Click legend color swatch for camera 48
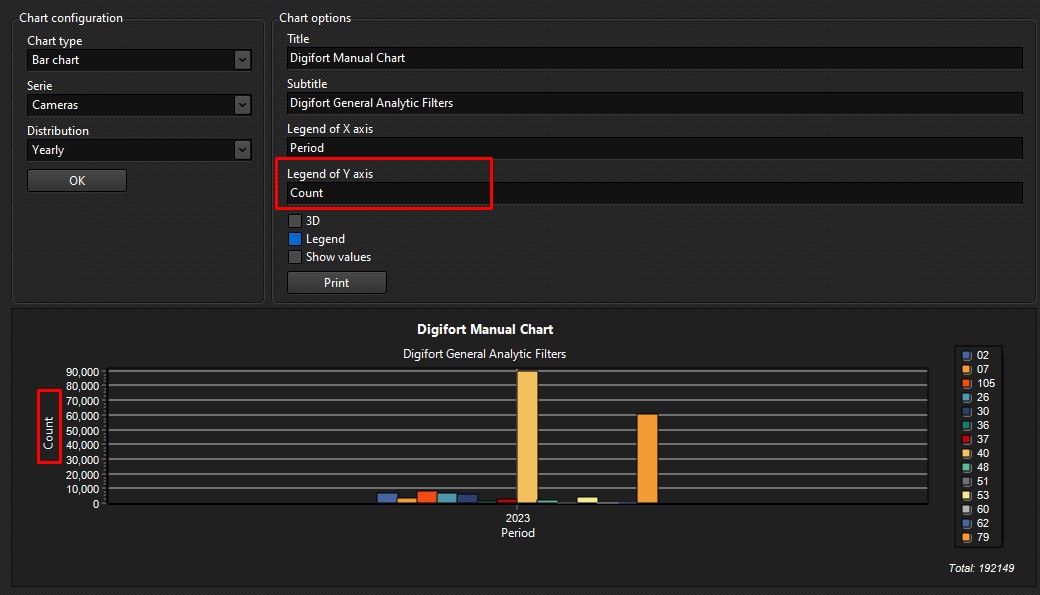 tap(966, 467)
